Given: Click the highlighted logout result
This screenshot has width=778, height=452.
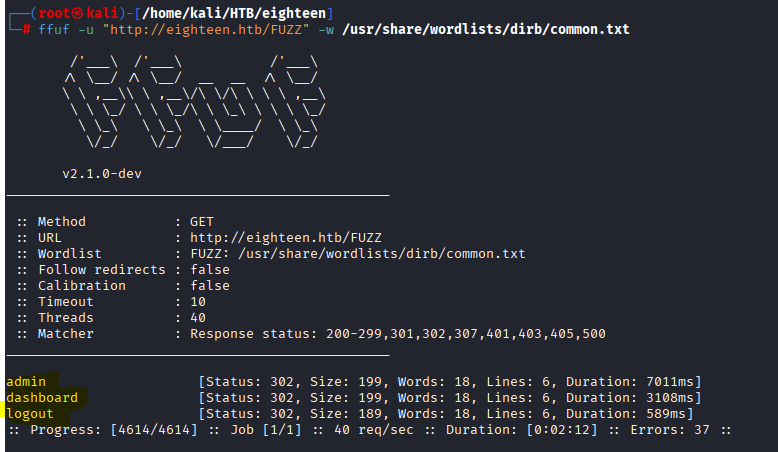Looking at the screenshot, I should click(x=30, y=414).
